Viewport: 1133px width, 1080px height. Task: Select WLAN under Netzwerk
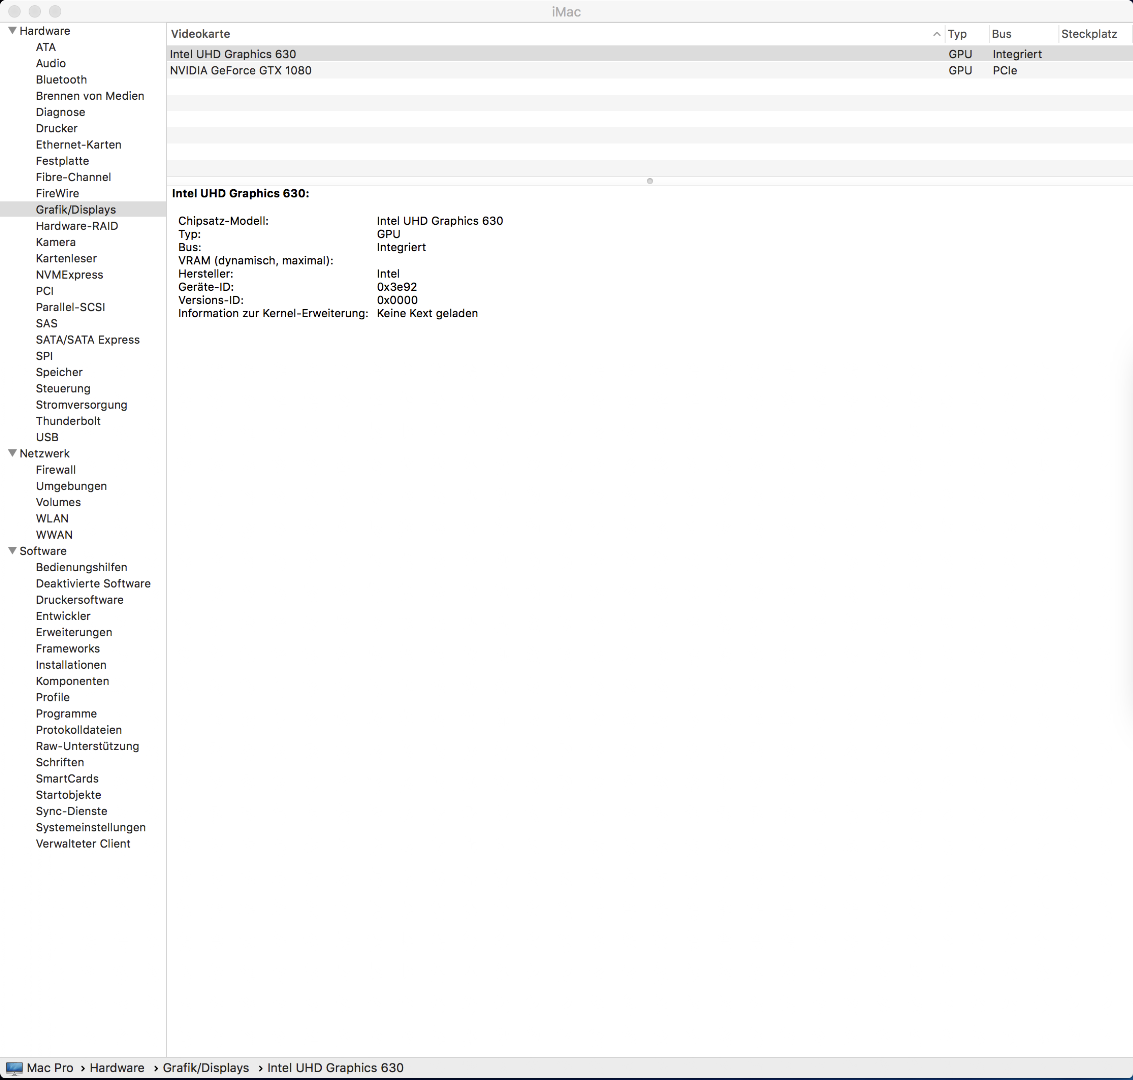52,519
